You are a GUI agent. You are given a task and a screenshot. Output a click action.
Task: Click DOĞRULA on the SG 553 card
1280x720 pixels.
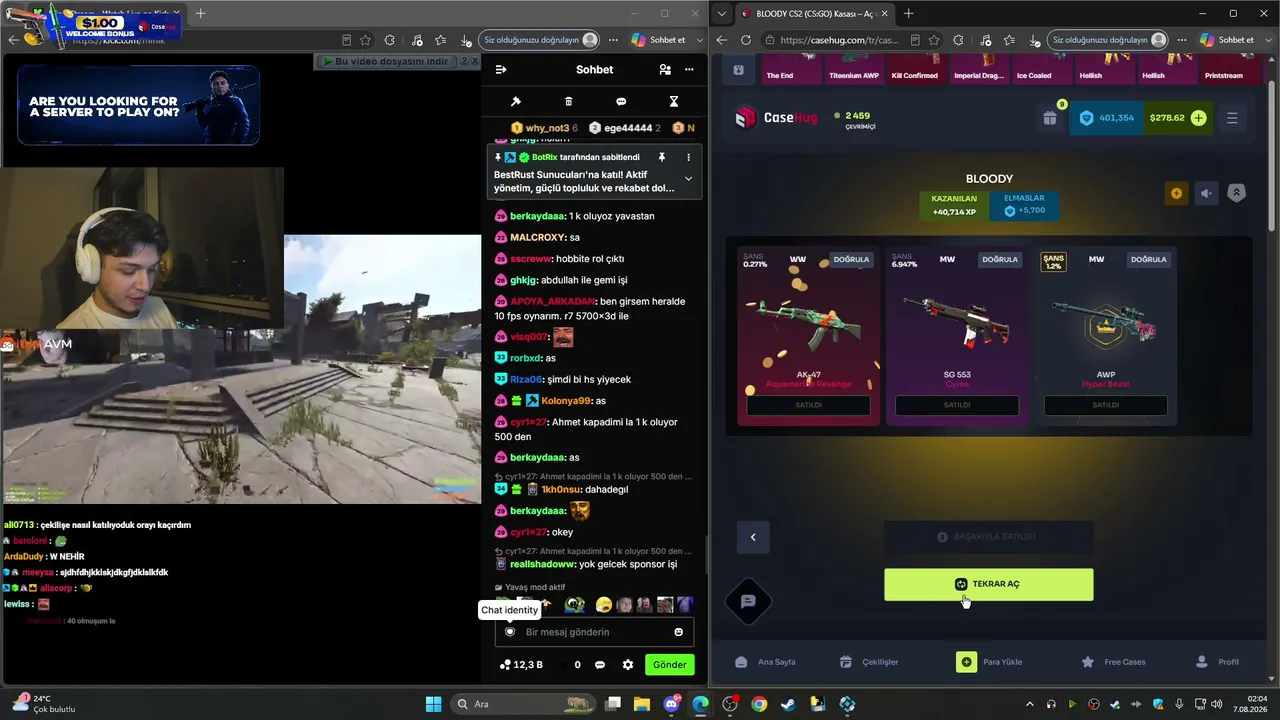(1000, 260)
